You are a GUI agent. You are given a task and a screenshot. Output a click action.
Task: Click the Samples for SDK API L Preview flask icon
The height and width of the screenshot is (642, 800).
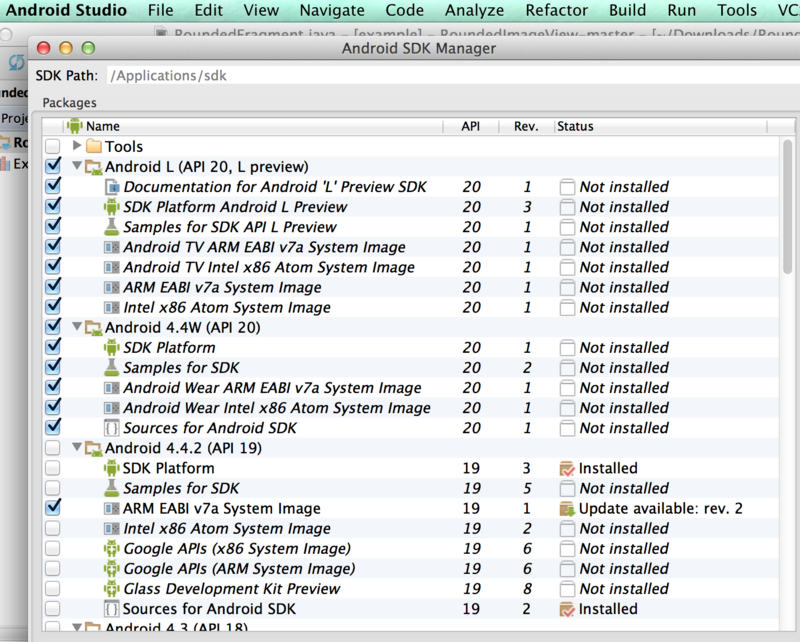coord(112,227)
